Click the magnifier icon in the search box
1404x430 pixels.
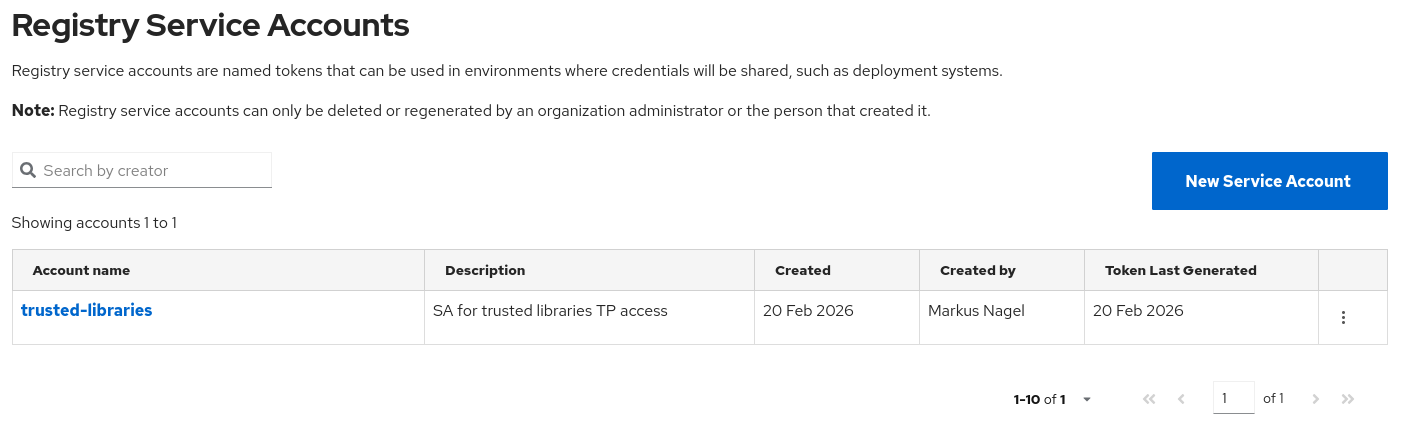(28, 171)
